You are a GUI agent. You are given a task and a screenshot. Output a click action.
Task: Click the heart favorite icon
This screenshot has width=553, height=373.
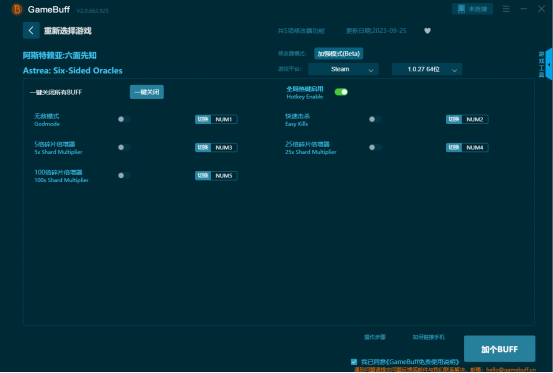[x=427, y=31]
